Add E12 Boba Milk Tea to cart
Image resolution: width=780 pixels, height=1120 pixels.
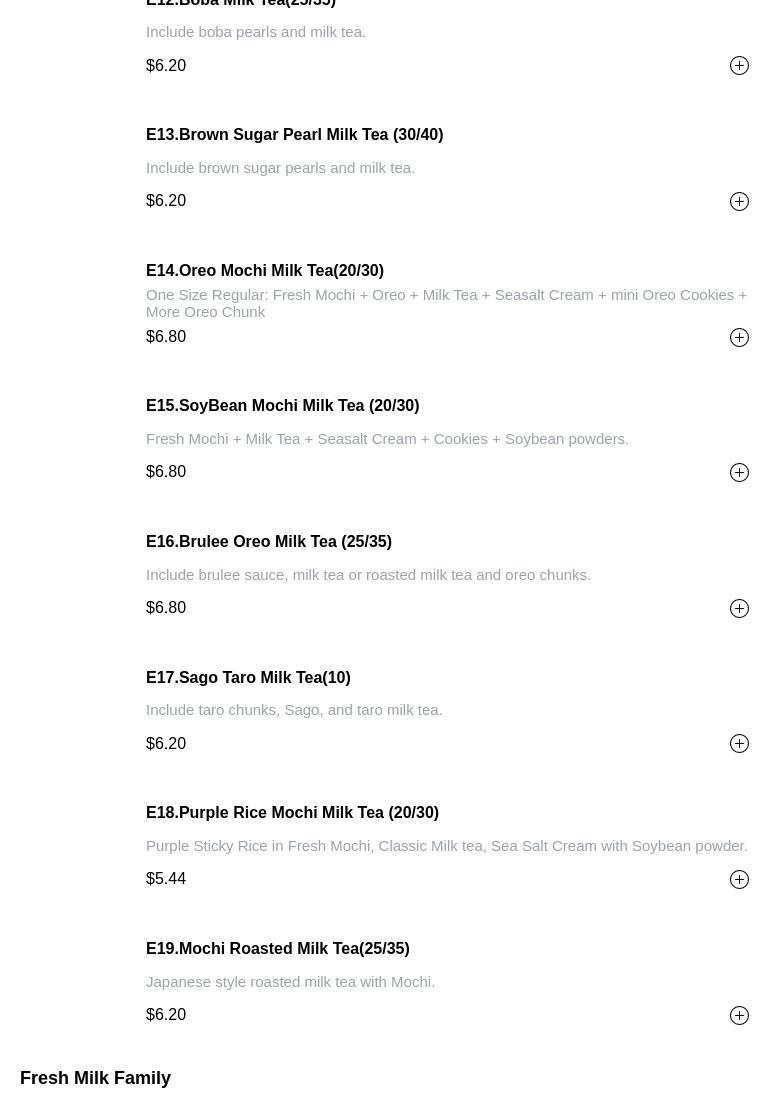point(739,66)
